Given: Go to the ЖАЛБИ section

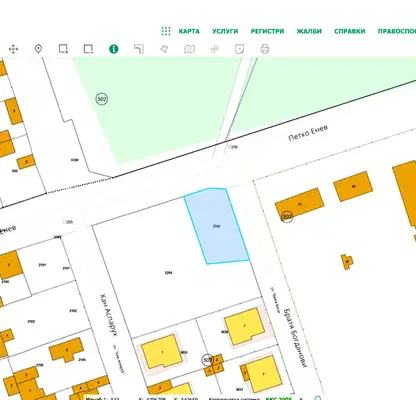Looking at the screenshot, I should point(309,31).
